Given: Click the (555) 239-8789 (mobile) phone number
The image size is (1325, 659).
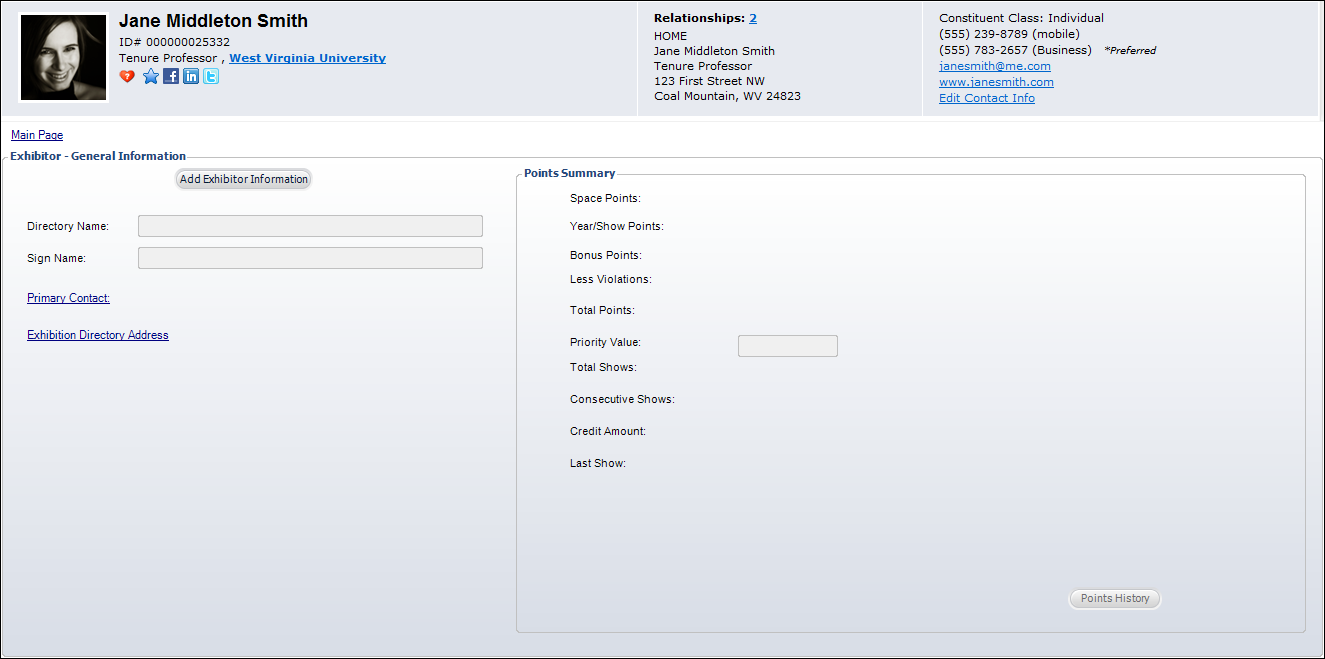Looking at the screenshot, I should click(x=1009, y=34).
